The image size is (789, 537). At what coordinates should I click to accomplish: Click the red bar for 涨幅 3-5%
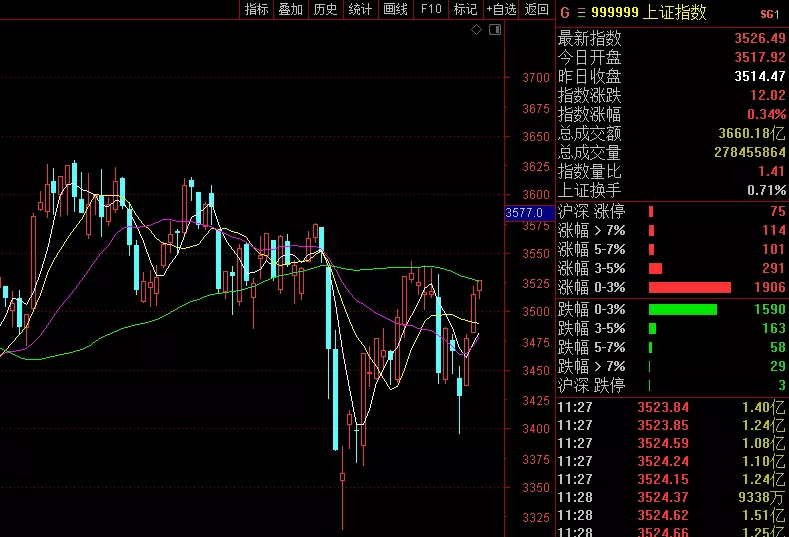click(655, 268)
